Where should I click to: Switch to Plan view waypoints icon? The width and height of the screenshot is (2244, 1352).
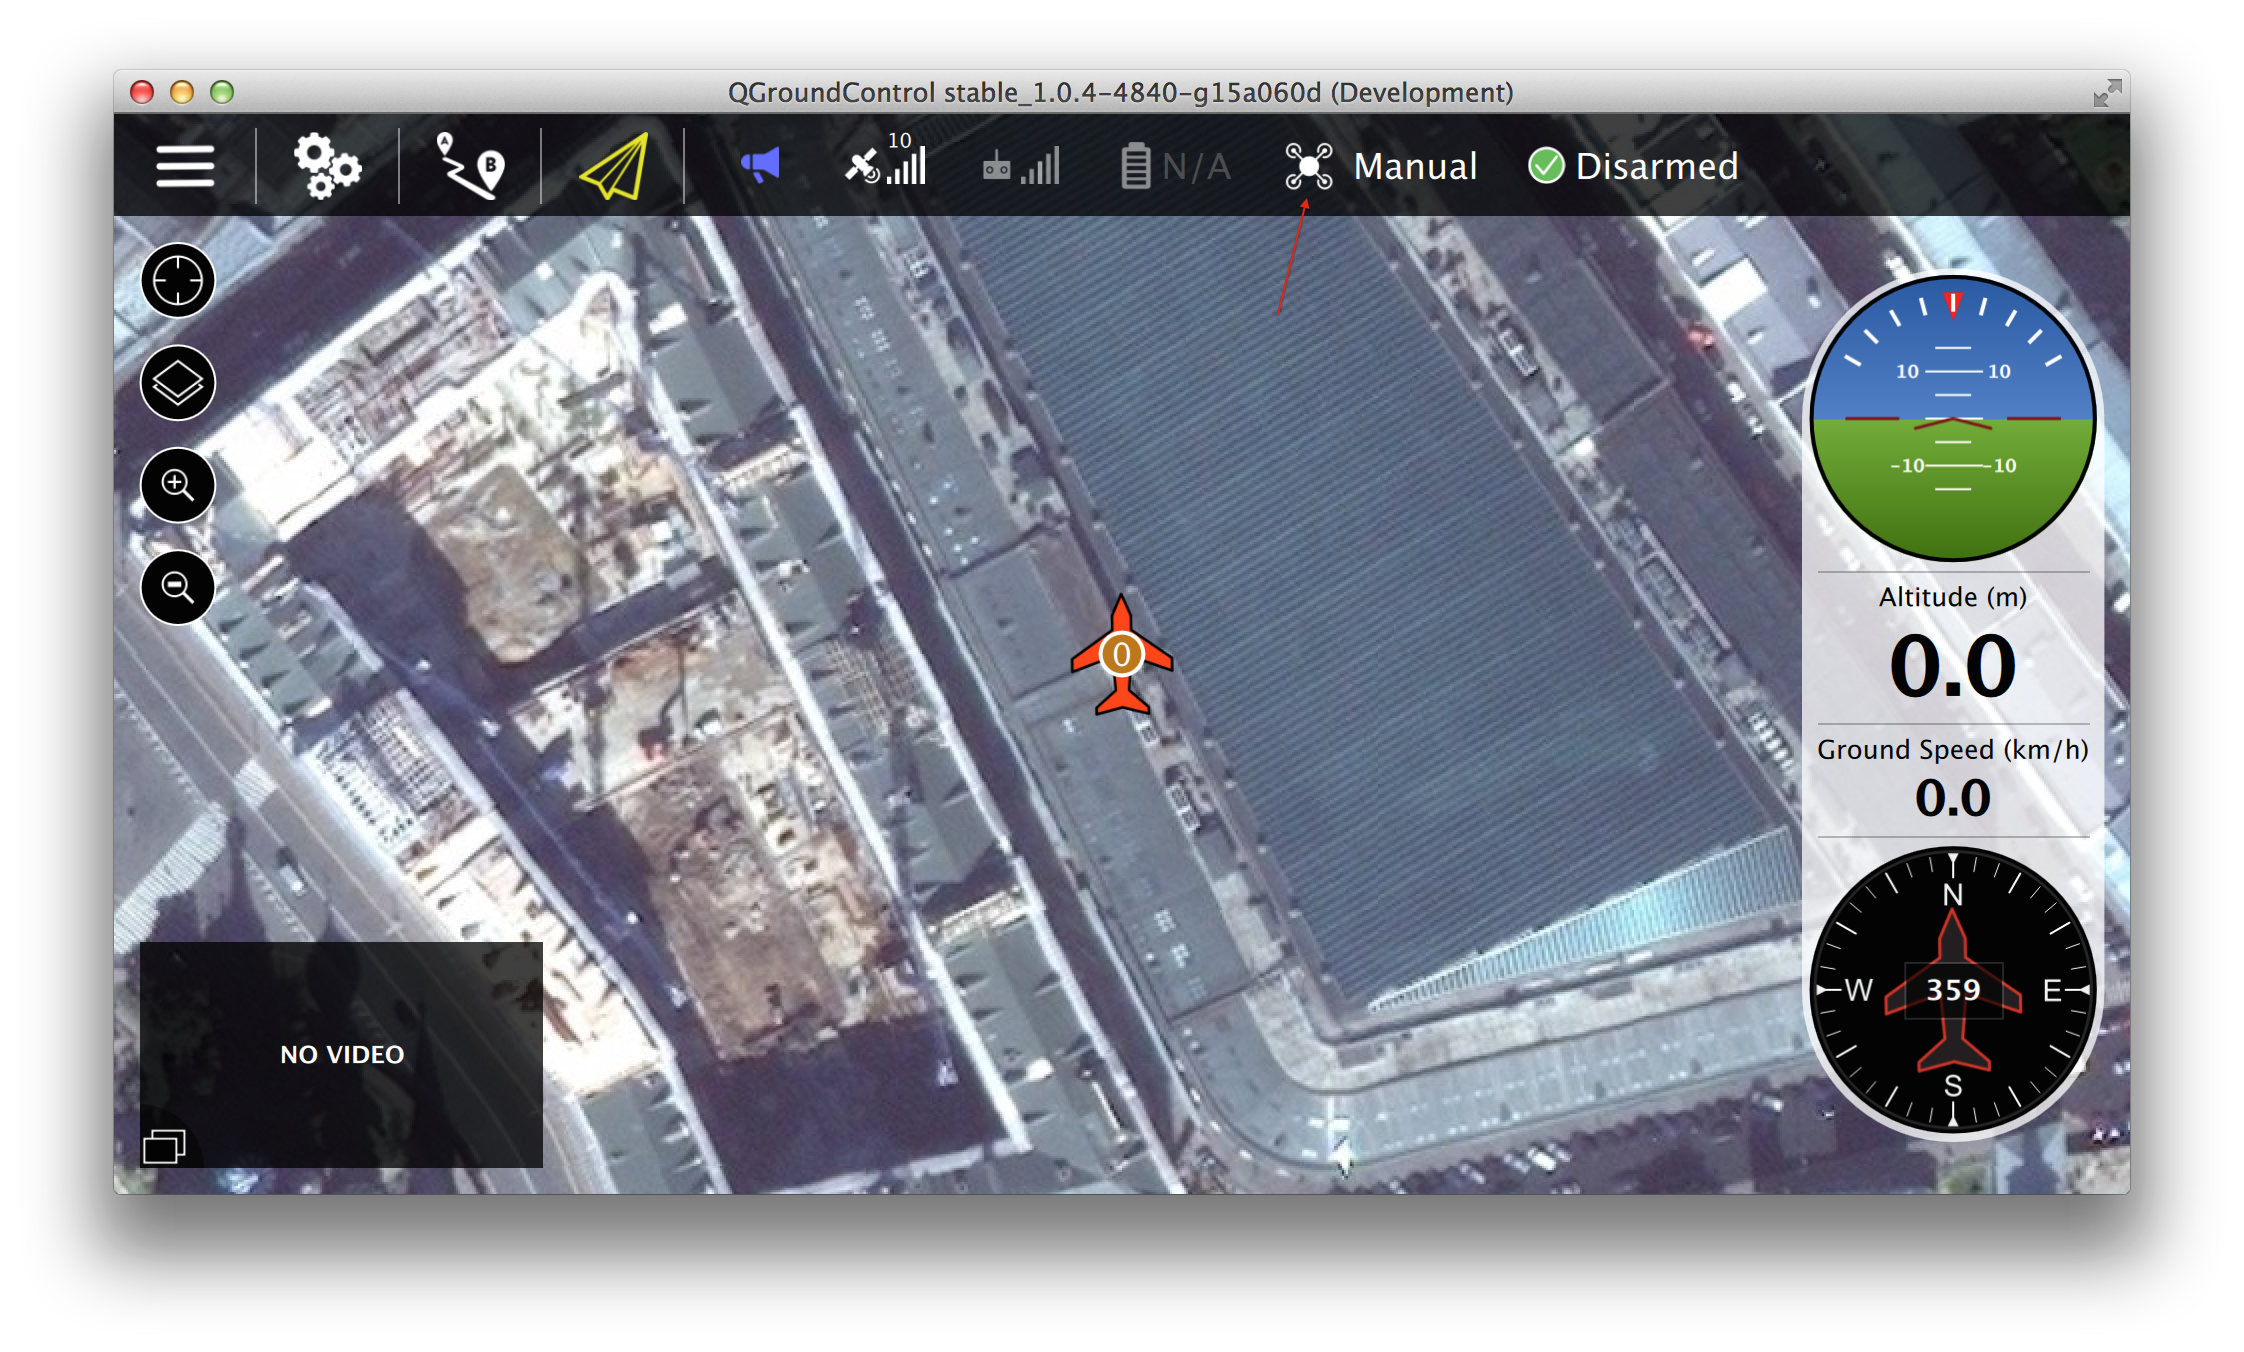click(470, 166)
